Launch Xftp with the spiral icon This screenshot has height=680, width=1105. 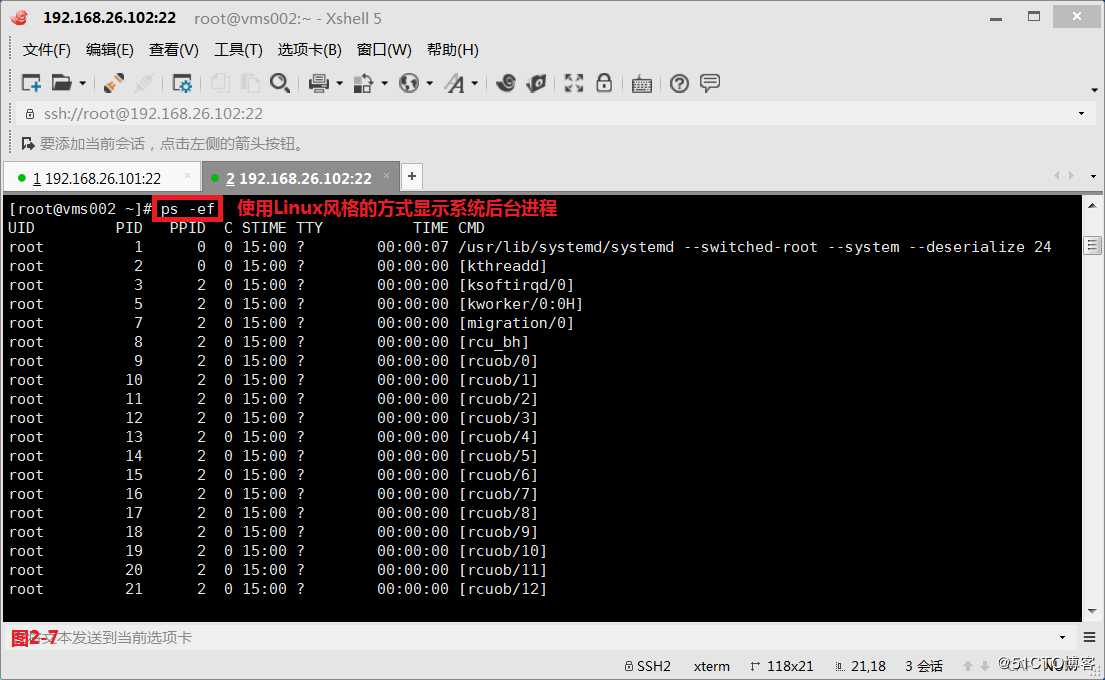(x=505, y=83)
